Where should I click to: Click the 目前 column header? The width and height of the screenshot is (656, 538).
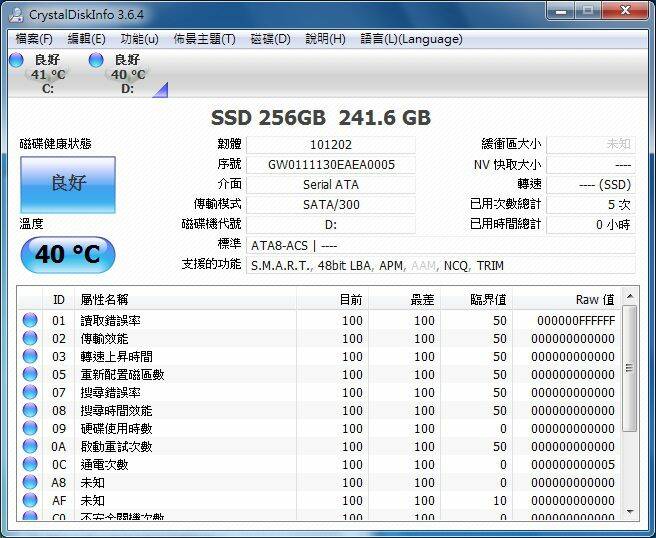(x=333, y=300)
